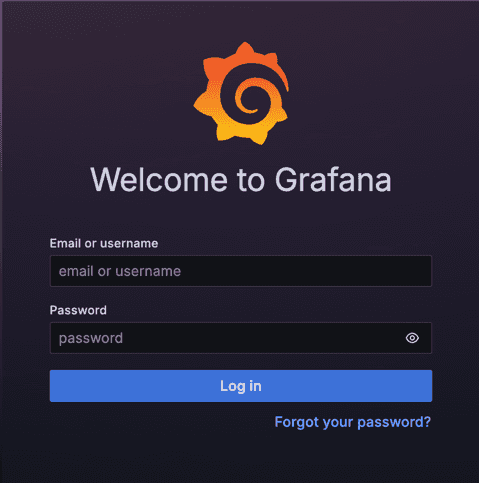Click the word Welcome in heading

coord(159,180)
